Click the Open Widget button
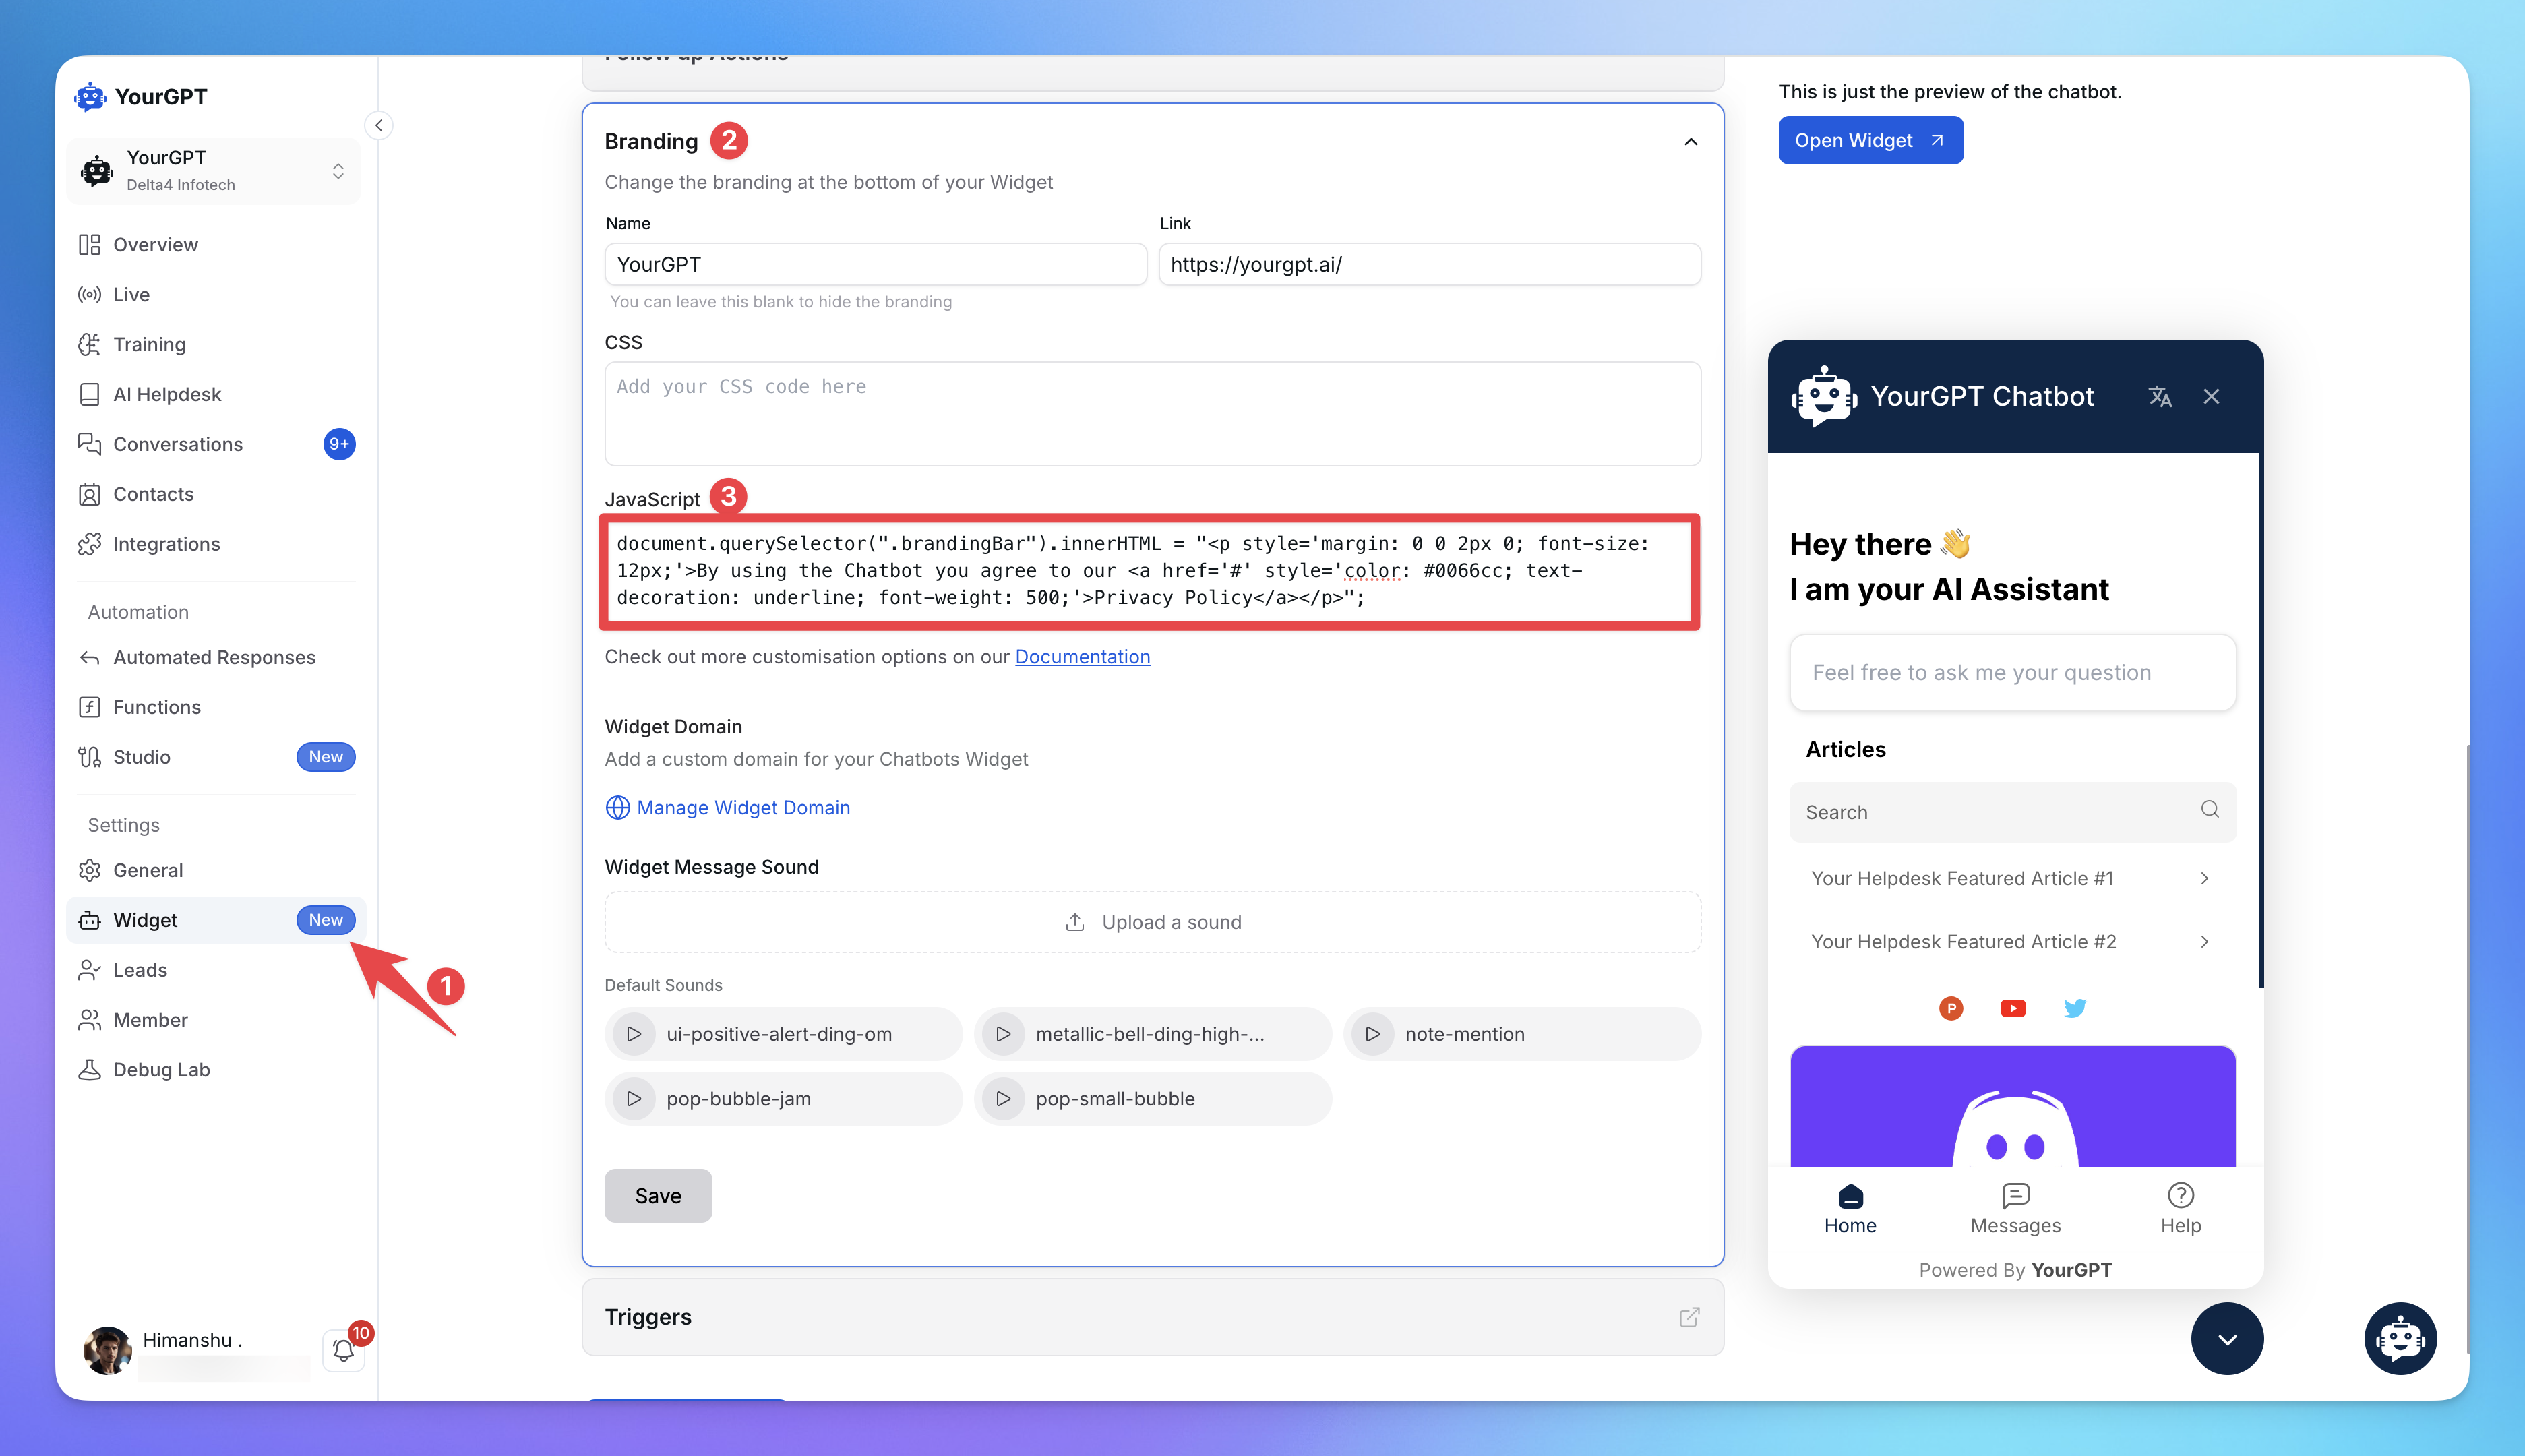This screenshot has width=2525, height=1456. click(x=1870, y=140)
